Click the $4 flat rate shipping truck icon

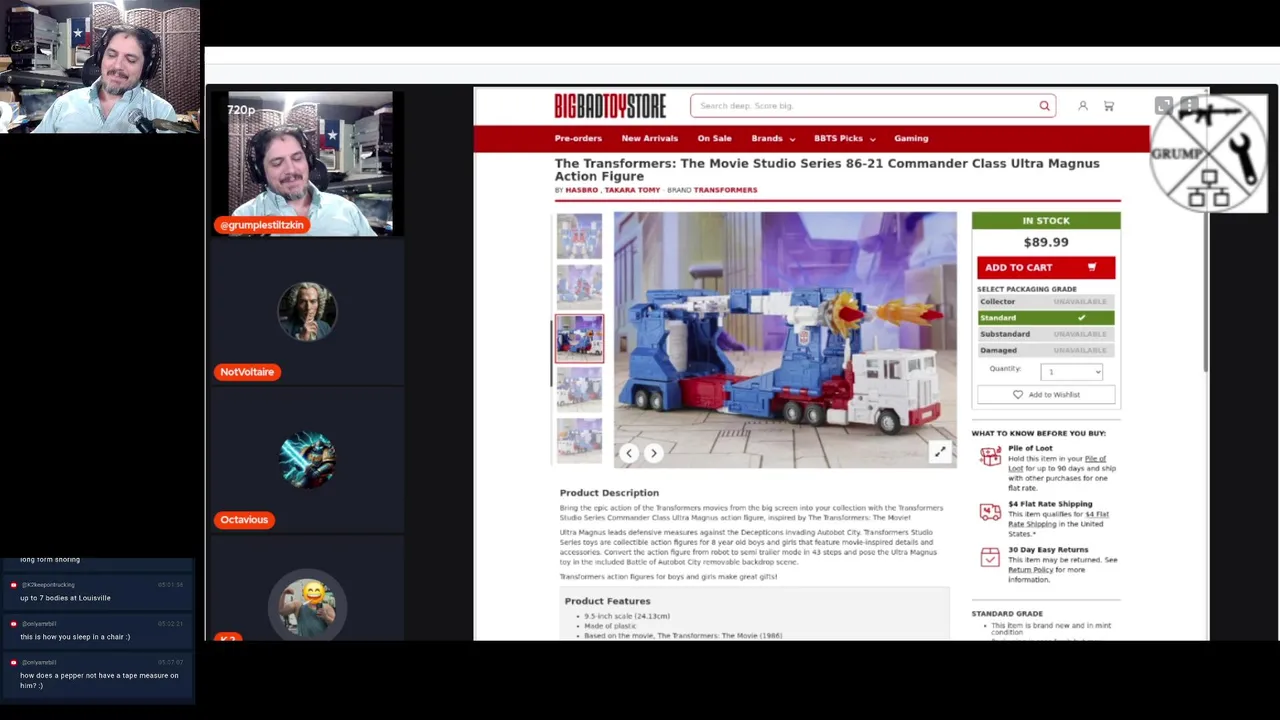990,512
